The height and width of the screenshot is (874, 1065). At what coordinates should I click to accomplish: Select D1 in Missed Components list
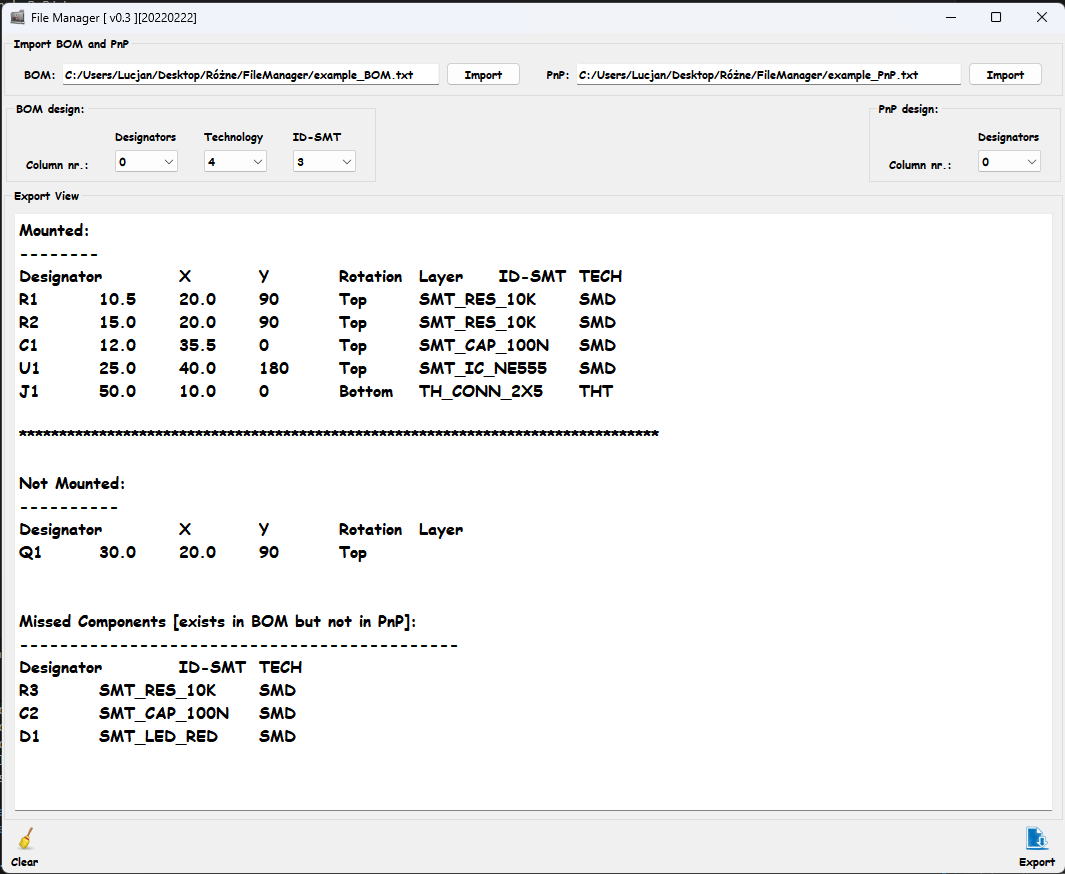[x=29, y=737]
